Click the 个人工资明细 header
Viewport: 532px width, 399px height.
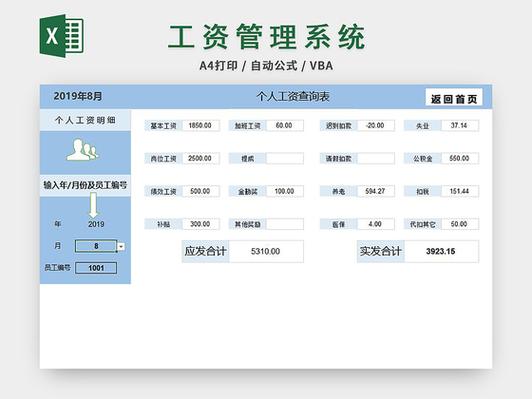tap(85, 120)
